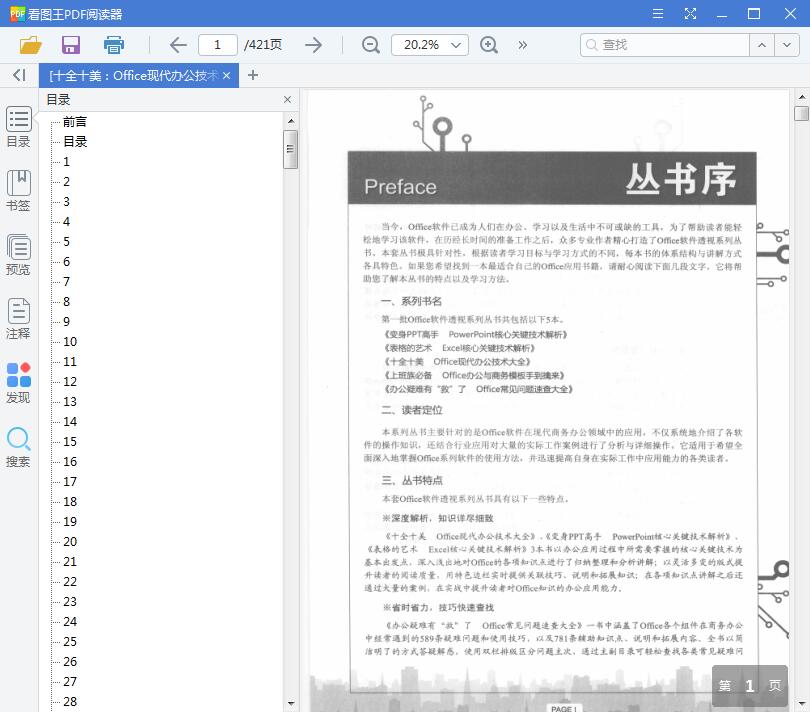The image size is (810, 712).
Task: Click the 丛书序 Preface page header
Action: point(552,178)
